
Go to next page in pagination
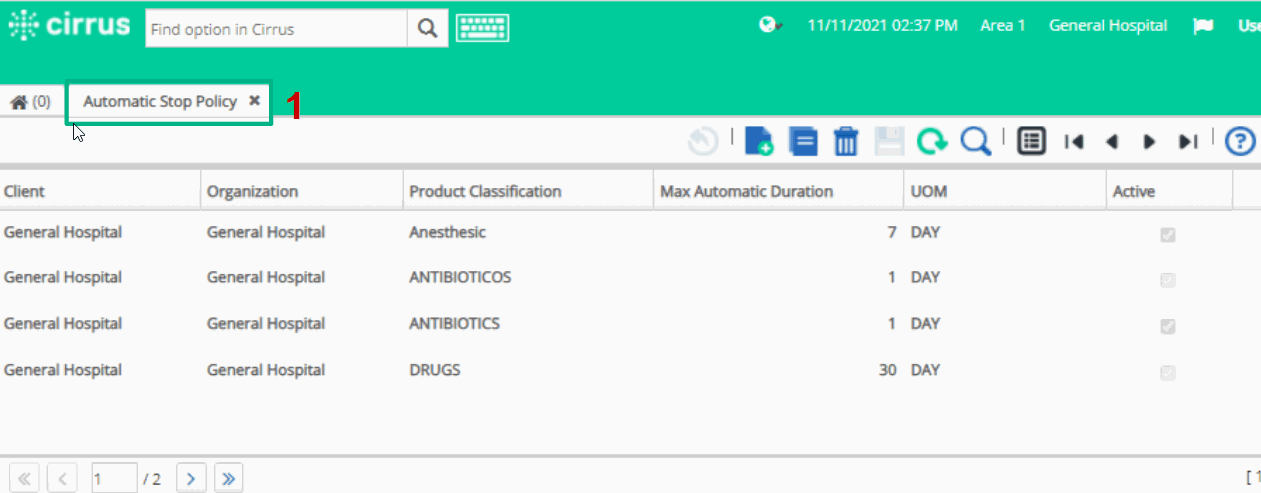point(191,479)
